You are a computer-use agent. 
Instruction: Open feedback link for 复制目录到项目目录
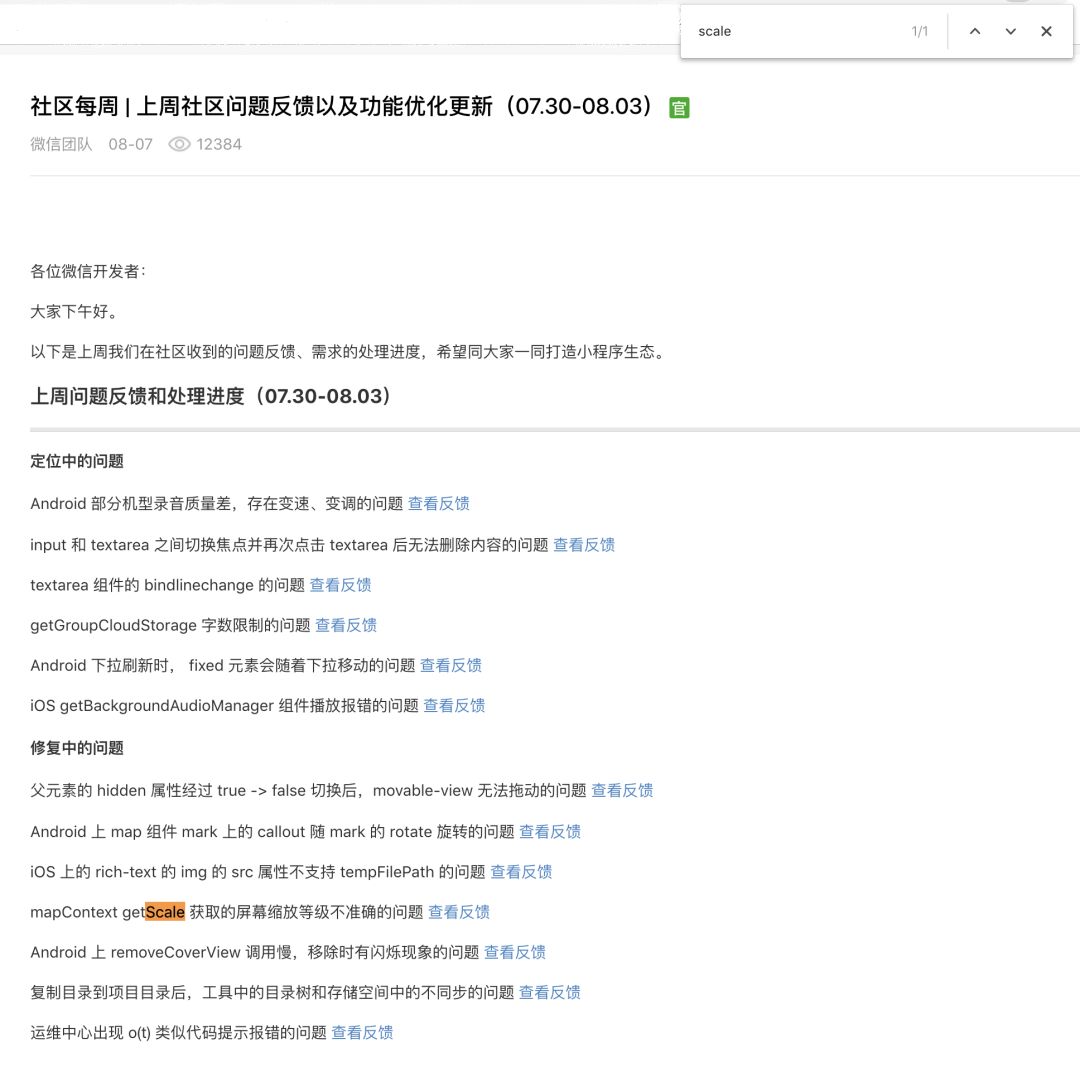coord(550,992)
